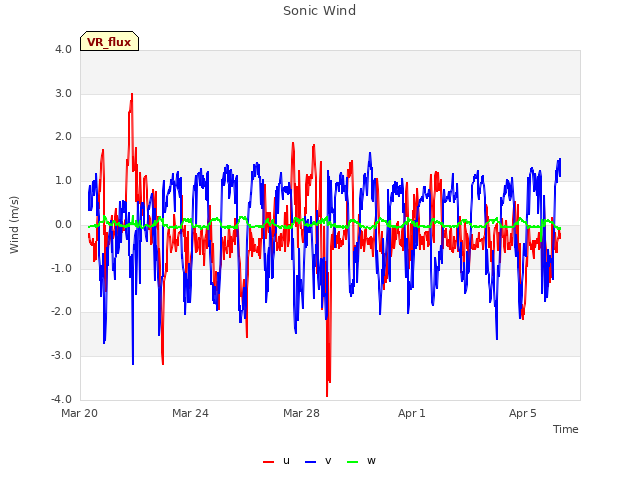Screen dimensions: 640x480
Task: Click the 'Time' x-axis label
Action: (x=565, y=429)
